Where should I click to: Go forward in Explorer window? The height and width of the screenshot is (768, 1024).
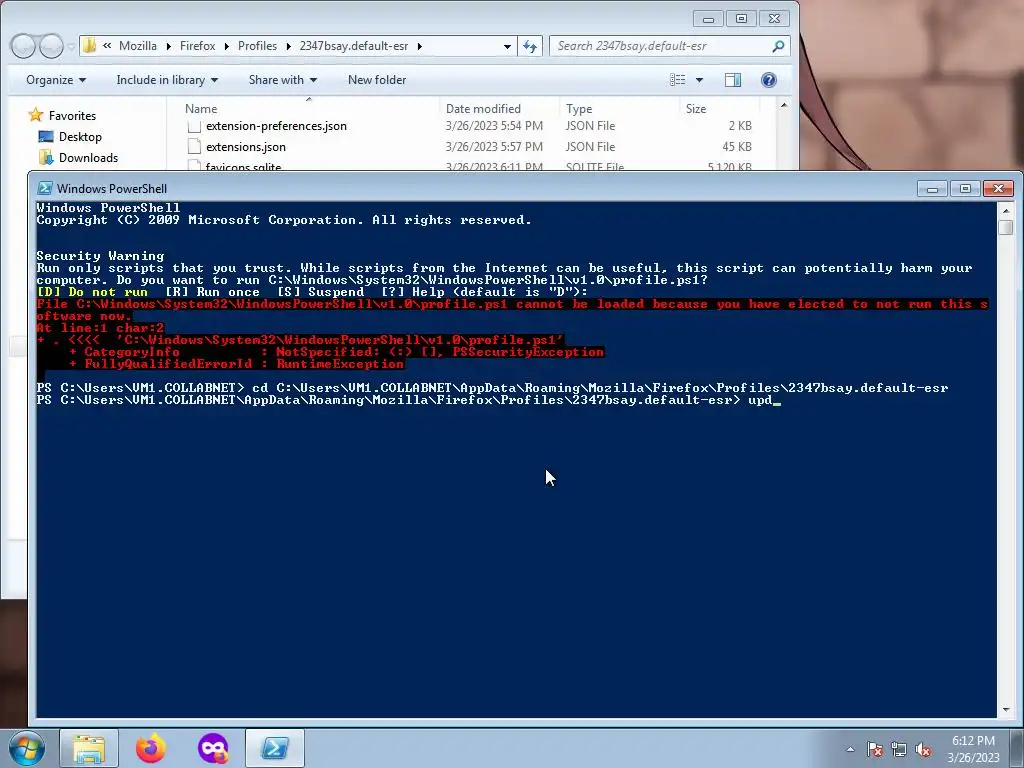[51, 46]
